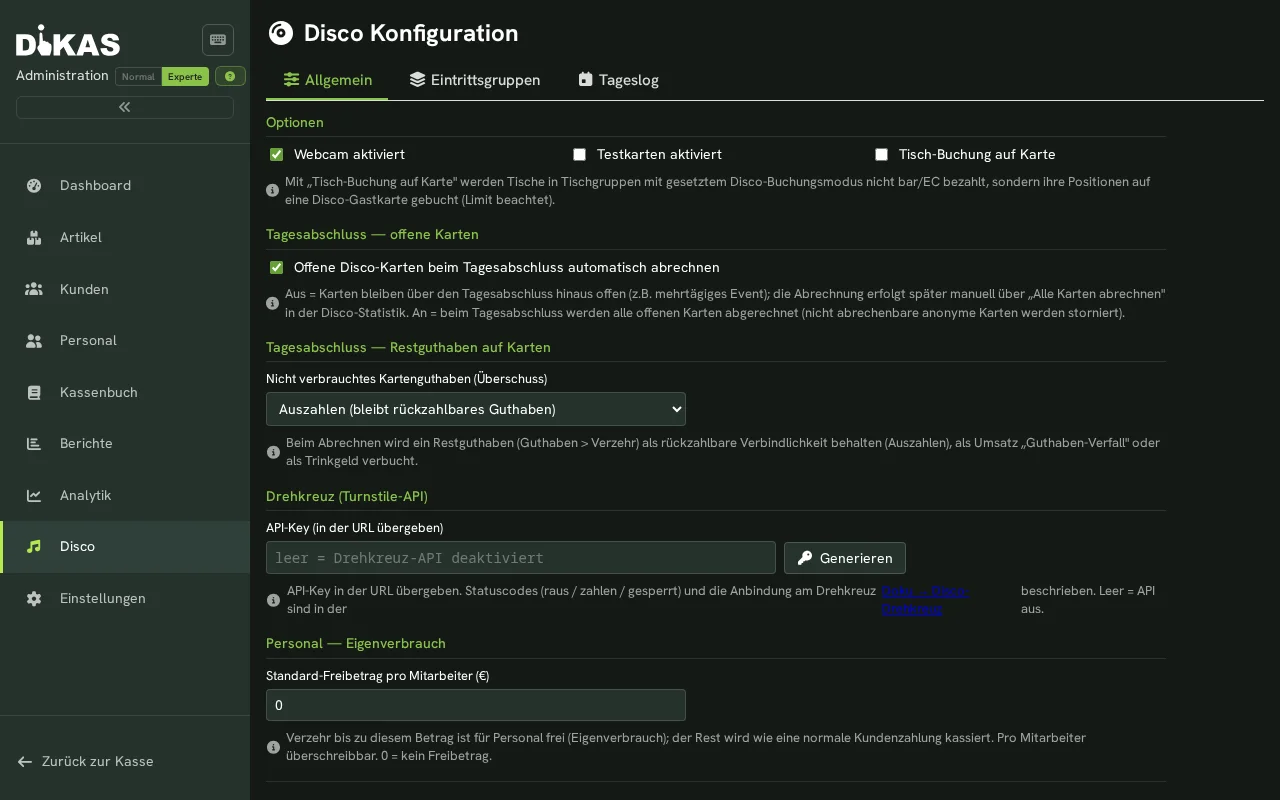Open Artikel via its boxes icon
The image size is (1280, 800).
34,237
